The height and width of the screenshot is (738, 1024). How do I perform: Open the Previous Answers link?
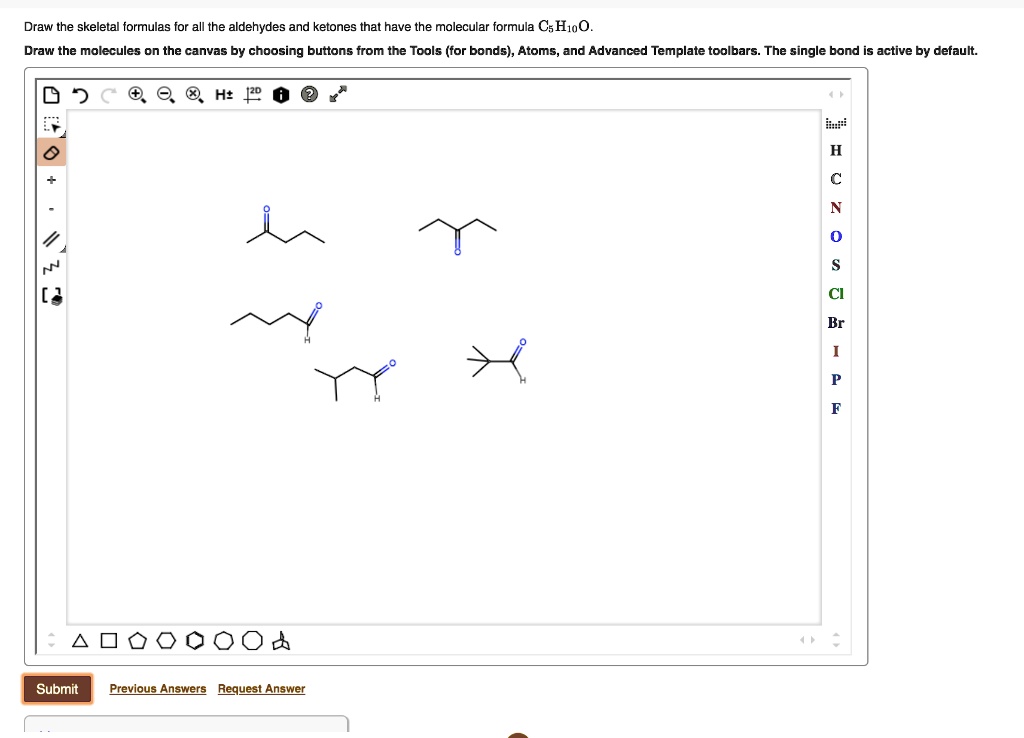(x=157, y=688)
